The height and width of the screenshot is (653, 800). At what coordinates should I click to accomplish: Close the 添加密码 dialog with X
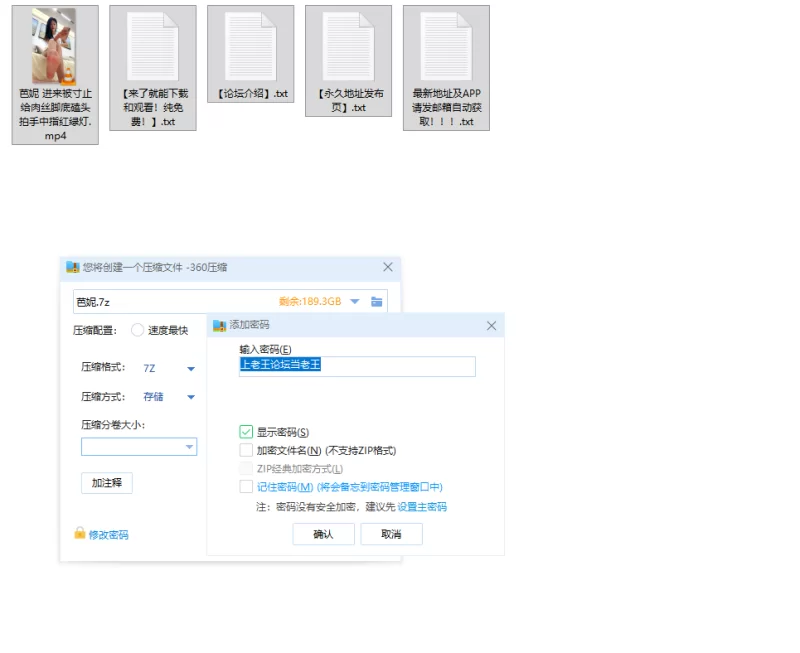pyautogui.click(x=491, y=326)
